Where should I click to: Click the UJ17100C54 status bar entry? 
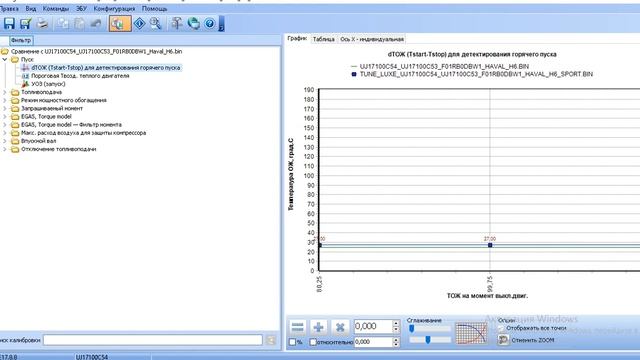tap(92, 357)
